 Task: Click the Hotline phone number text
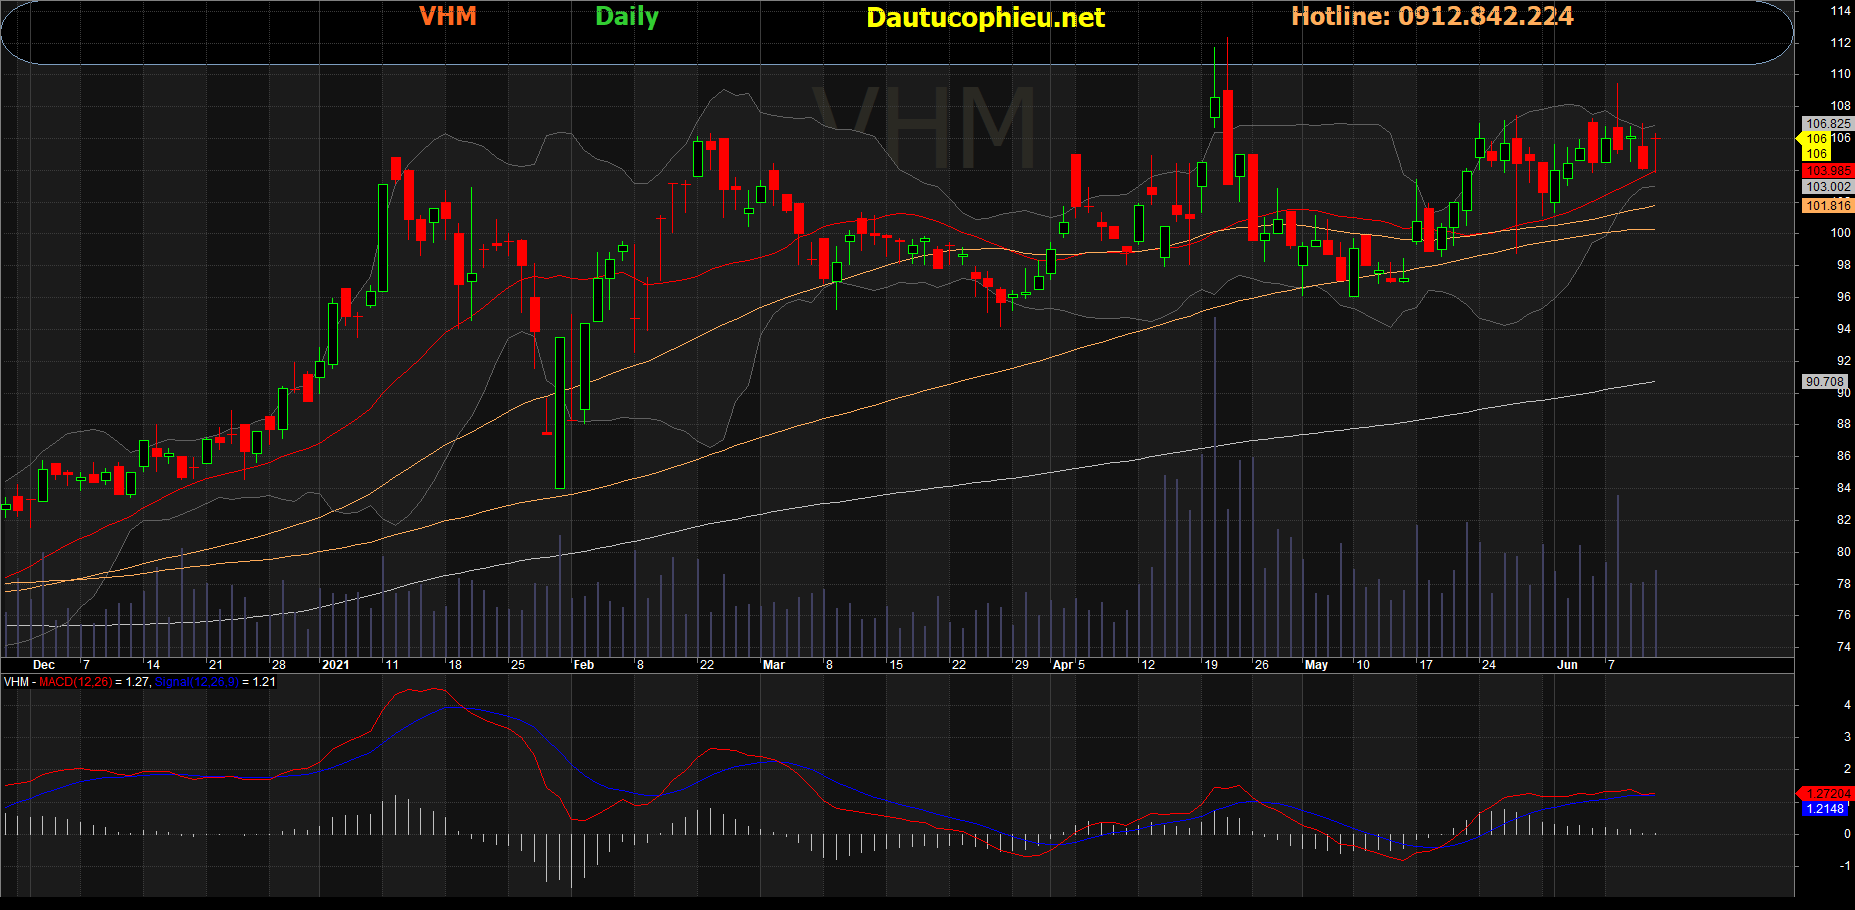point(1432,17)
